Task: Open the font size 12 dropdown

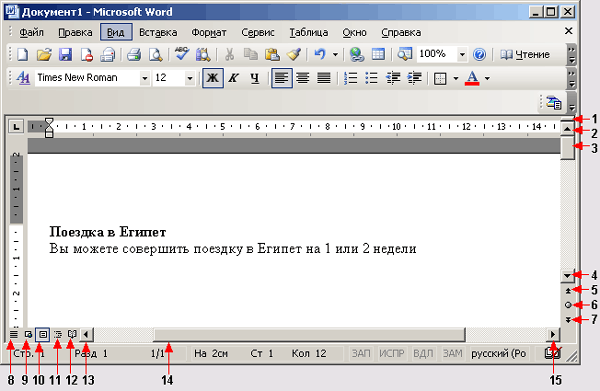Action: 190,78
